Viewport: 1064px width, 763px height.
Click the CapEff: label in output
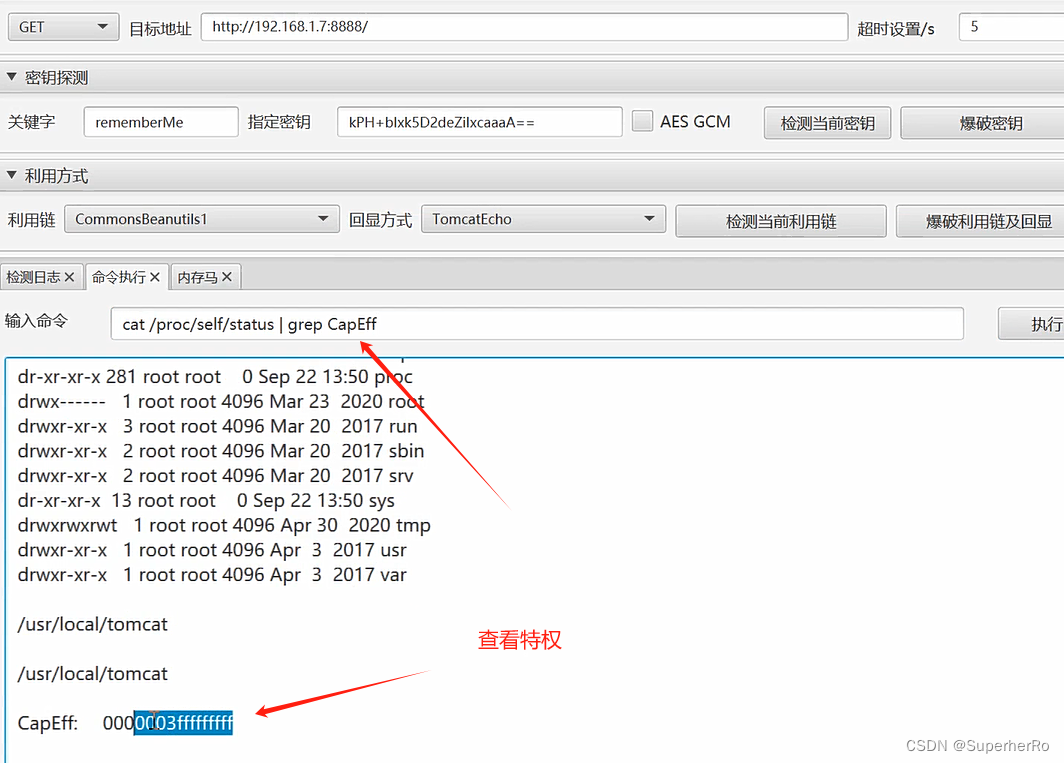pos(48,723)
